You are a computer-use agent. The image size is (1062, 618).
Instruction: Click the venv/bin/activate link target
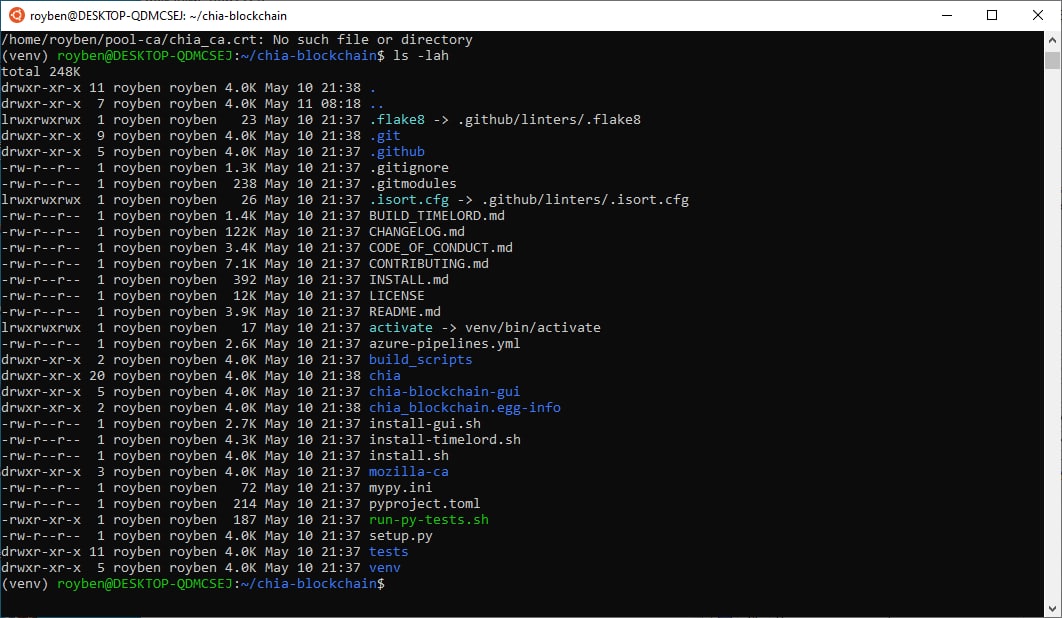[x=532, y=327]
